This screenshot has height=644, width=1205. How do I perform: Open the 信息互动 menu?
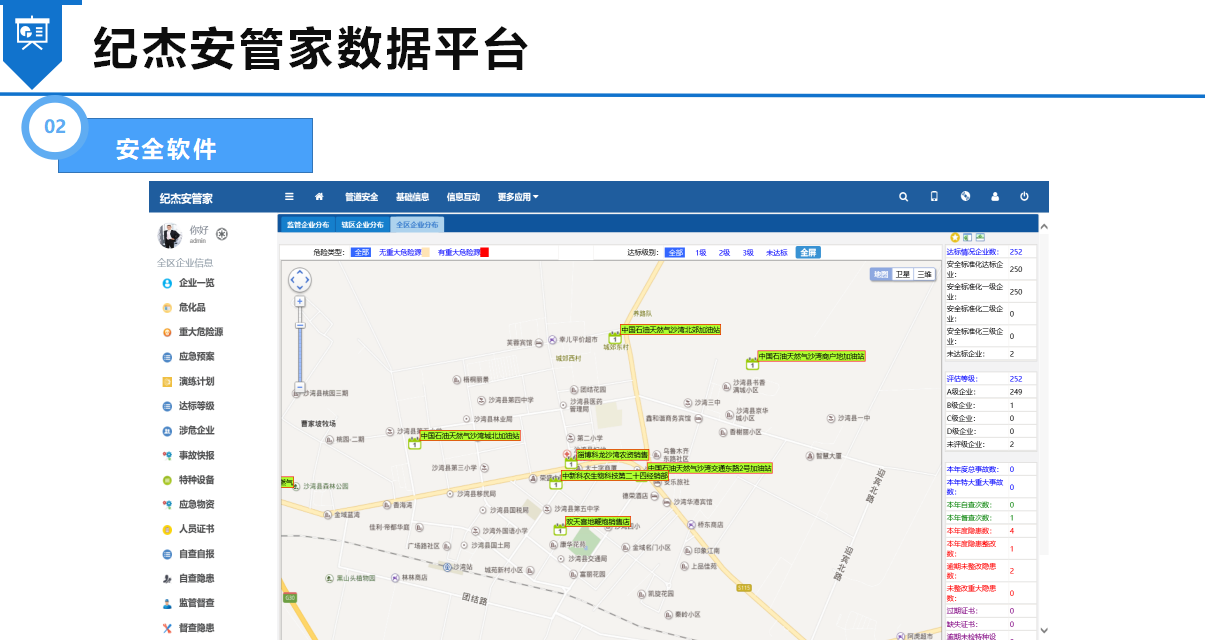click(463, 197)
